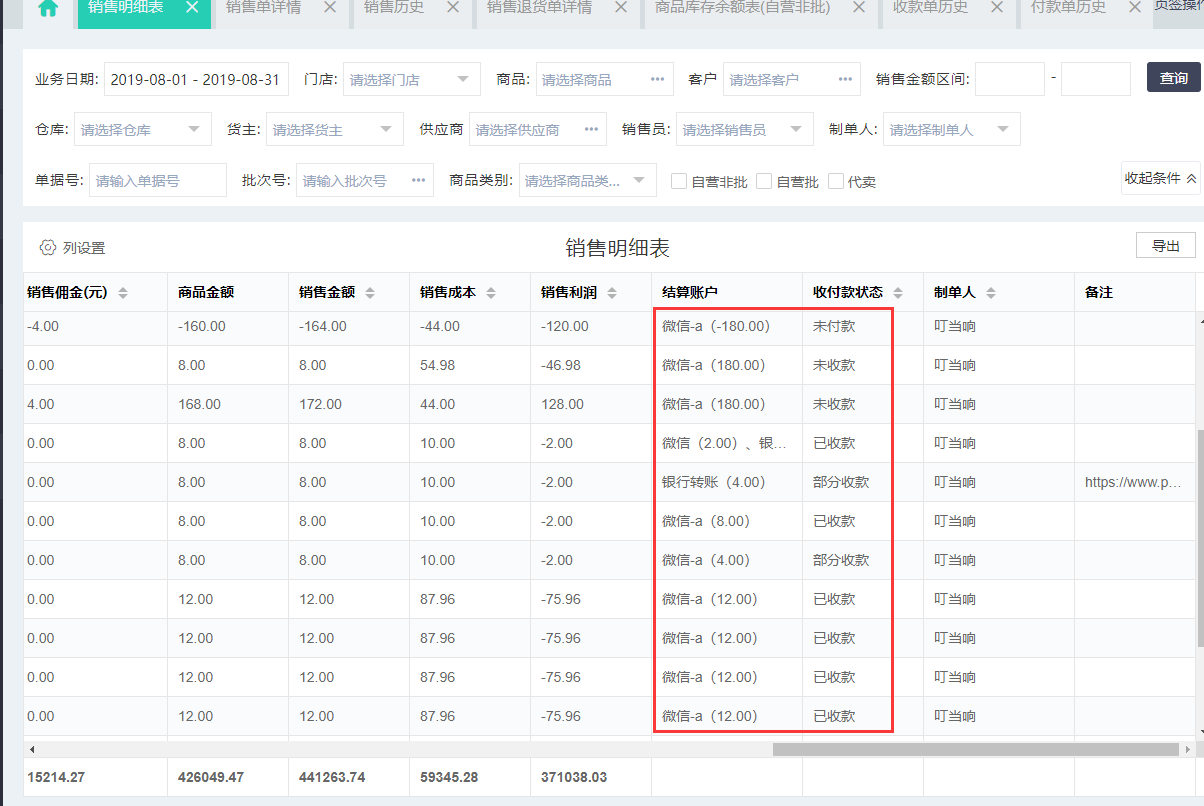The height and width of the screenshot is (806, 1204).
Task: Close the 付款单历史 tab
Action: 1135,7
